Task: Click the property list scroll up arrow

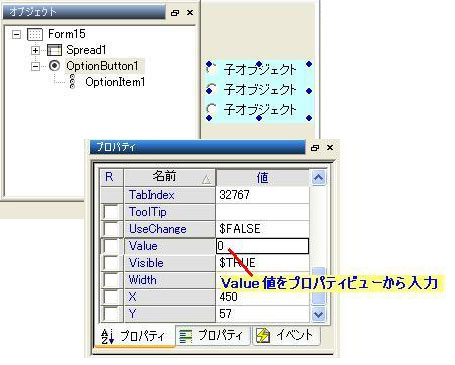Action: point(318,177)
